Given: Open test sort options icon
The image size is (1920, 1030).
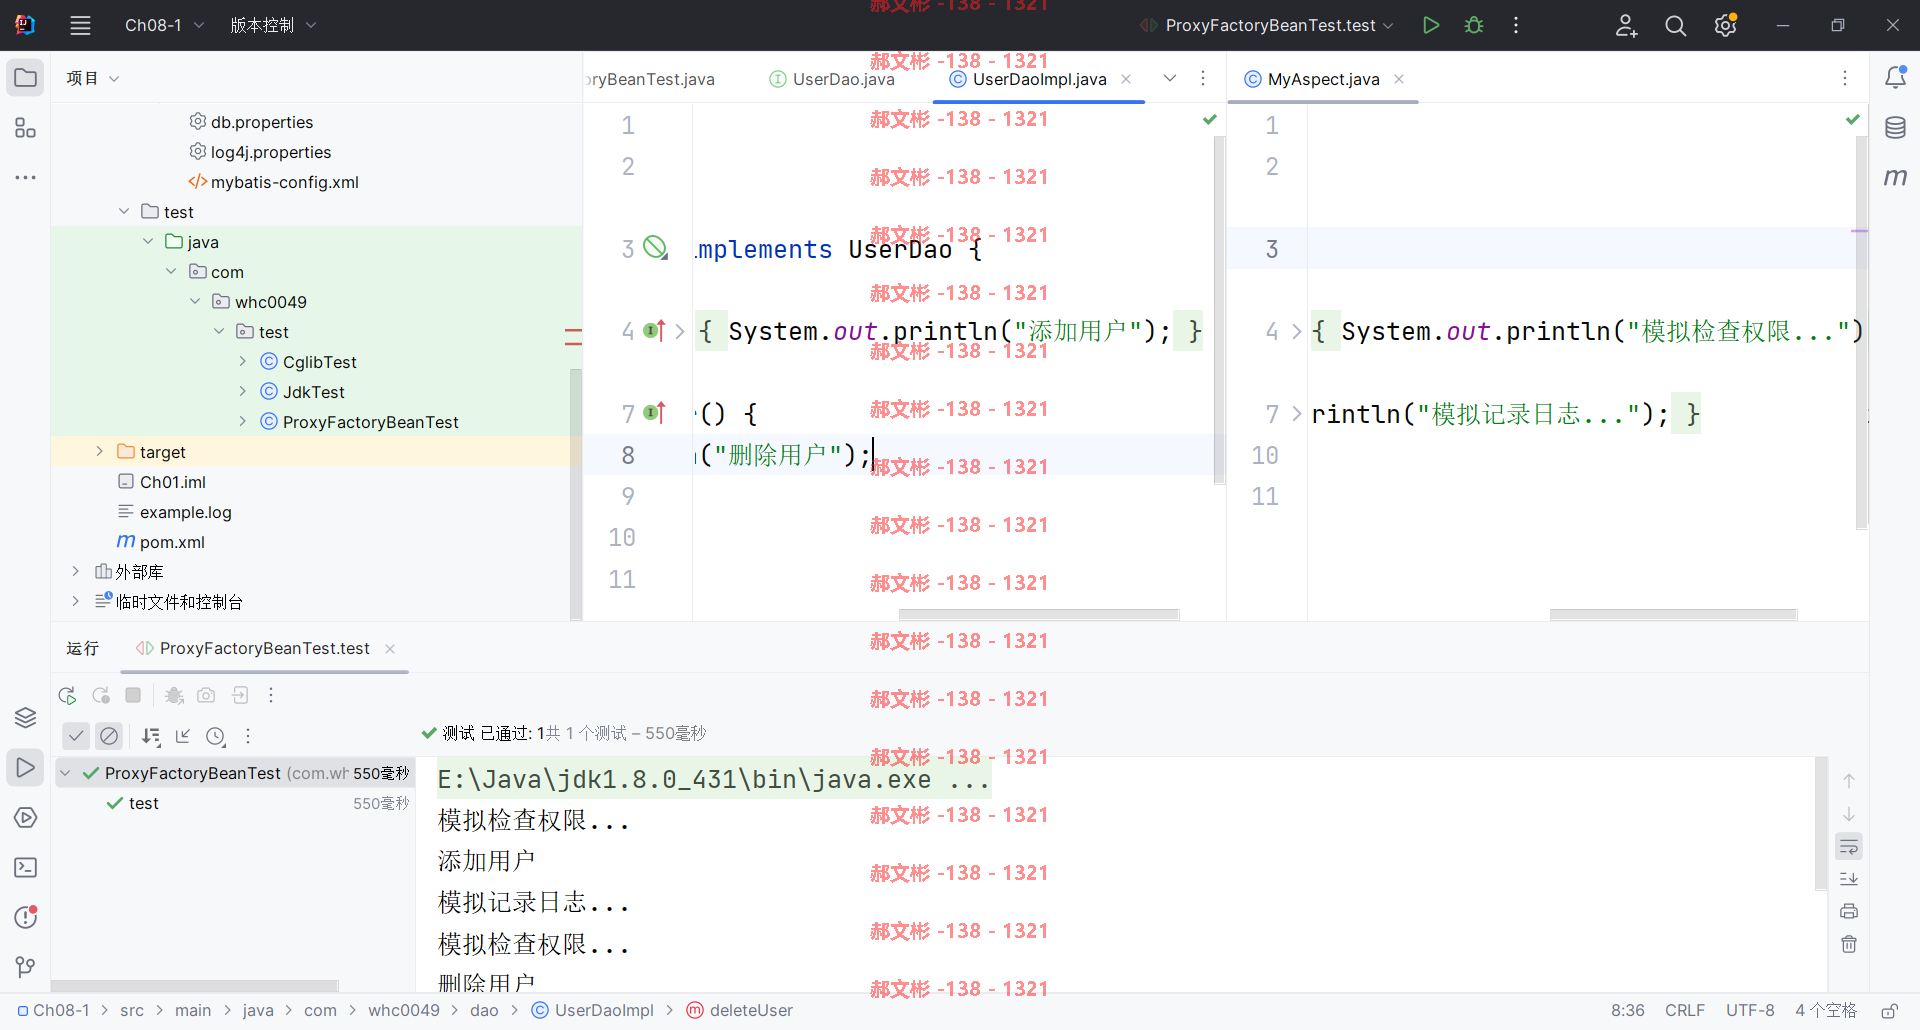Looking at the screenshot, I should click(151, 736).
